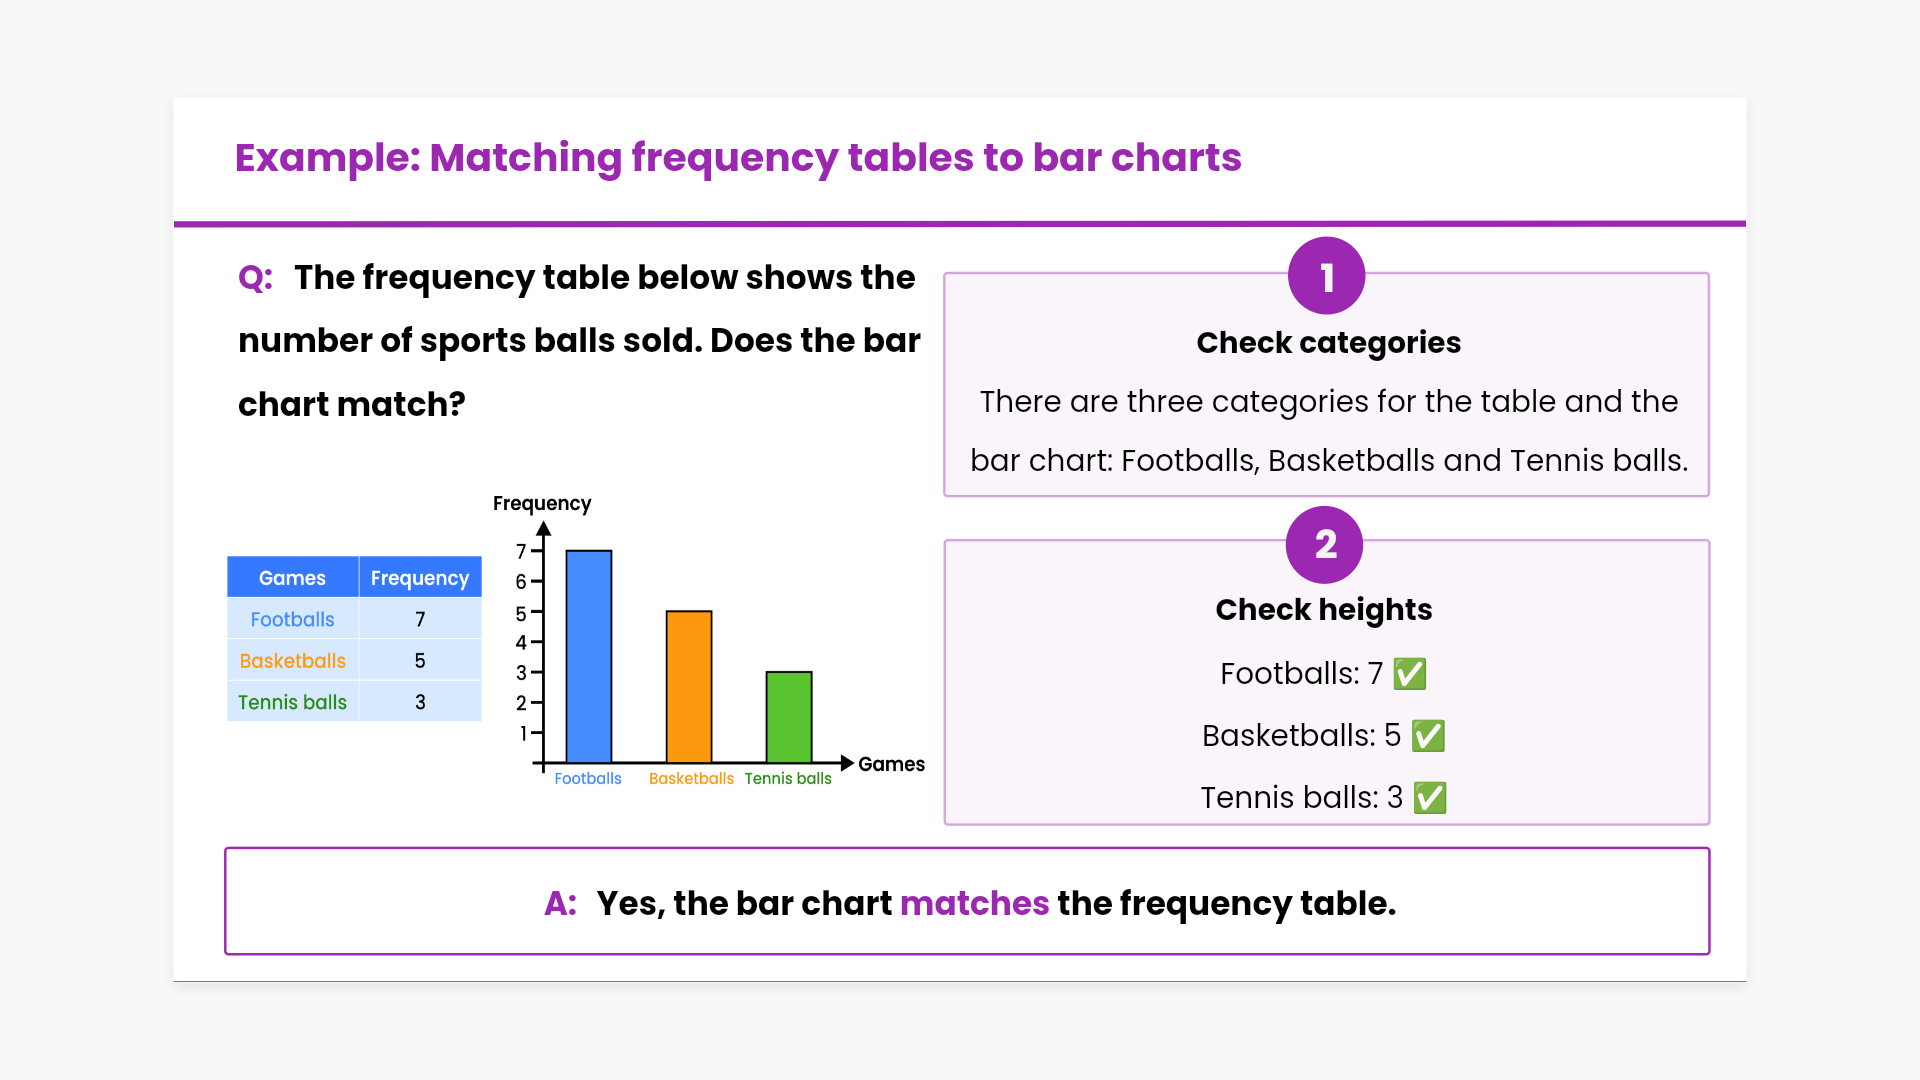This screenshot has height=1080, width=1920.
Task: Click the Check categories heading
Action: point(1328,343)
